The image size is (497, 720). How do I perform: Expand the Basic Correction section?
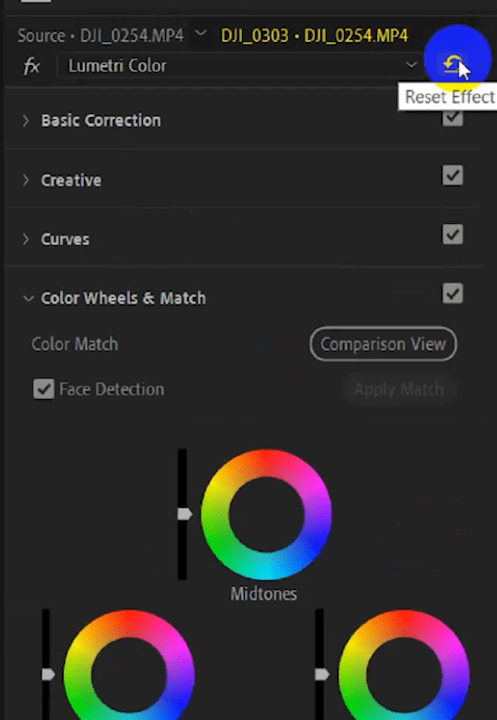point(26,121)
